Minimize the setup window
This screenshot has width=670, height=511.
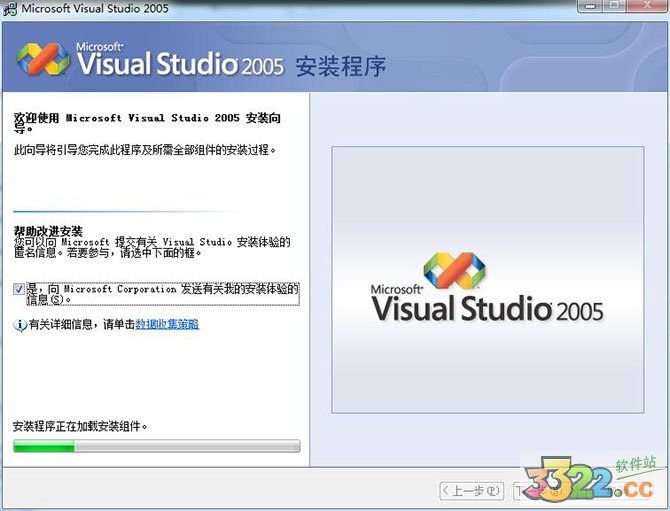pos(591,6)
